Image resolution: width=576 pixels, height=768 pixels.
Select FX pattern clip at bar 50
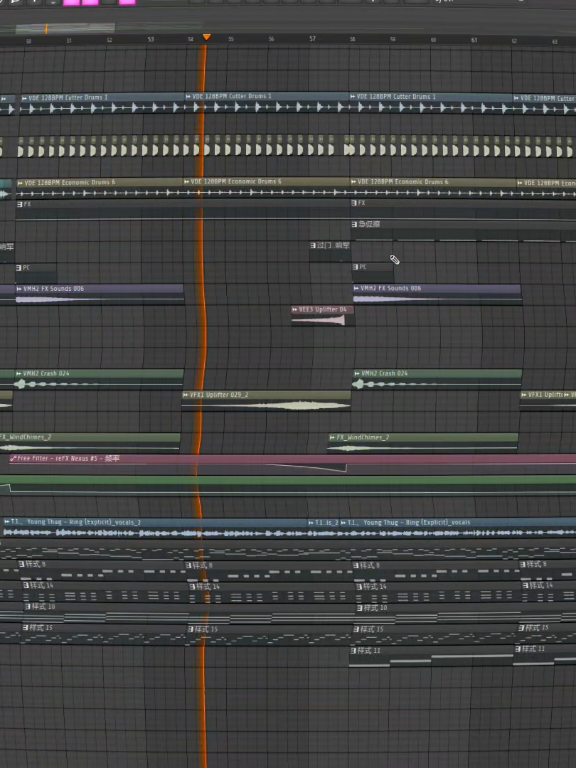click(x=183, y=210)
